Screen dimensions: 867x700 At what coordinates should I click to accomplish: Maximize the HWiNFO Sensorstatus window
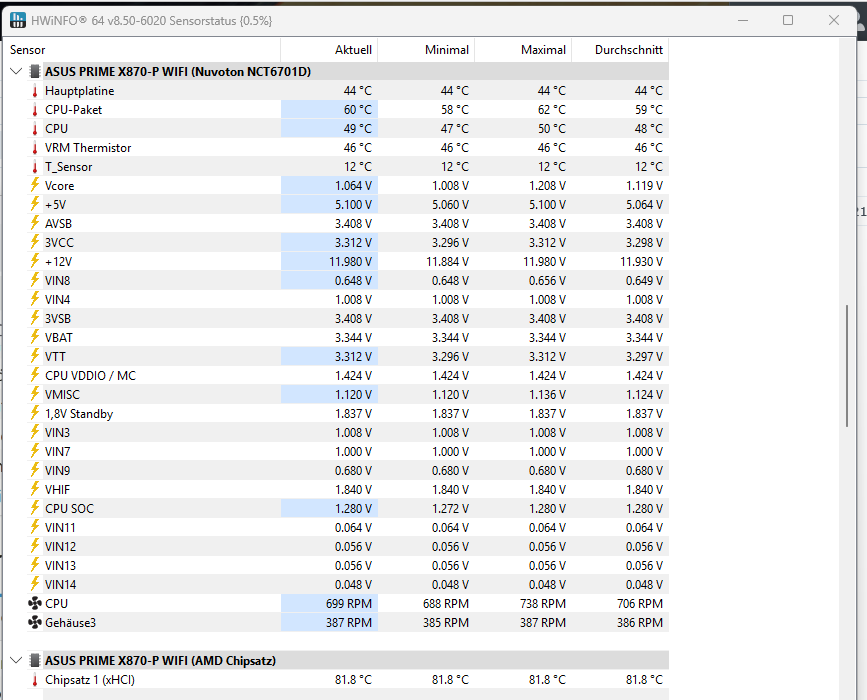[788, 20]
